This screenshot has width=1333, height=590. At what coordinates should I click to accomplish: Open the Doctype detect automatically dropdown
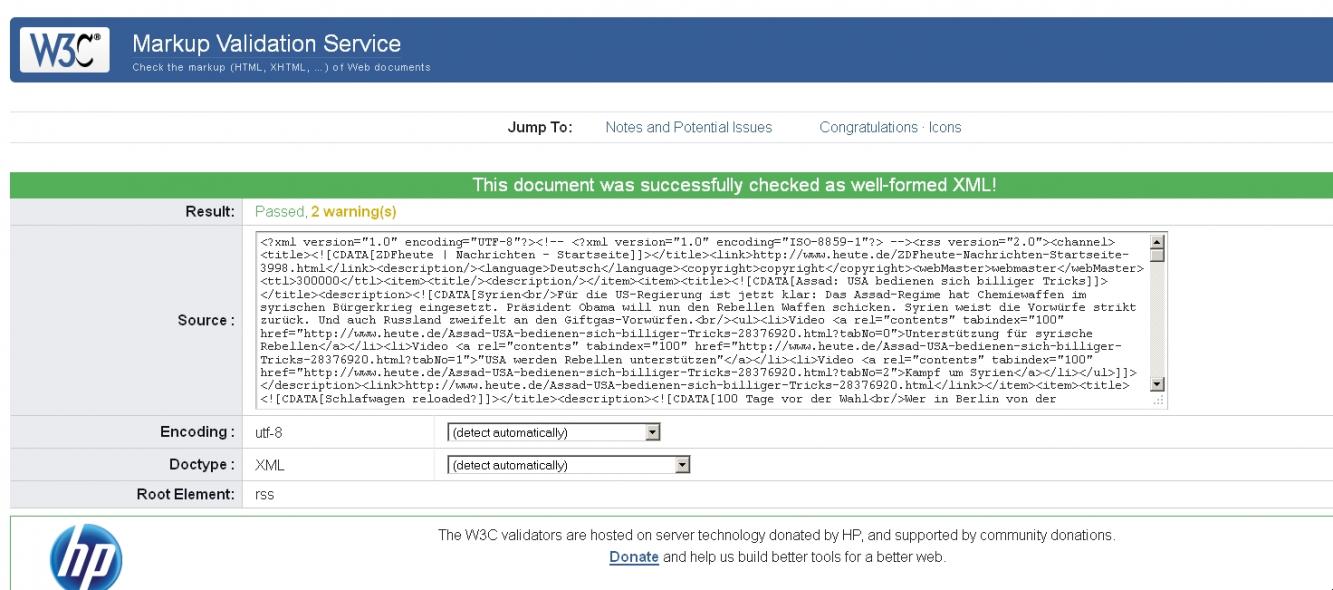tap(569, 465)
